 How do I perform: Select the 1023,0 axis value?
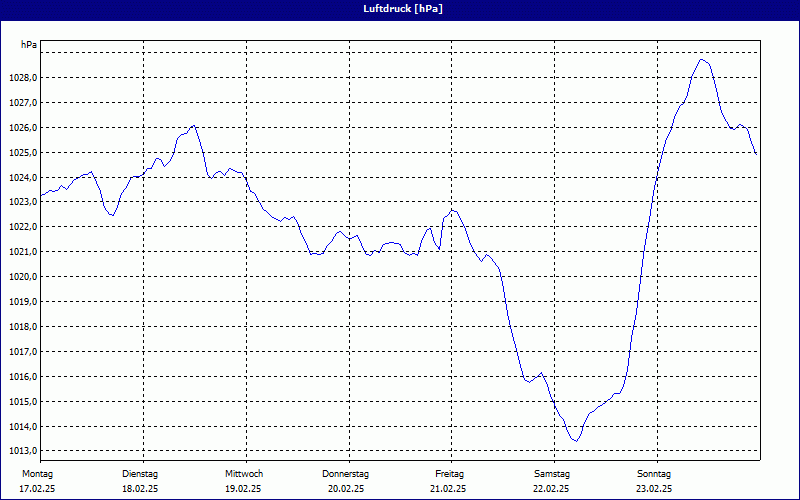coord(23,202)
